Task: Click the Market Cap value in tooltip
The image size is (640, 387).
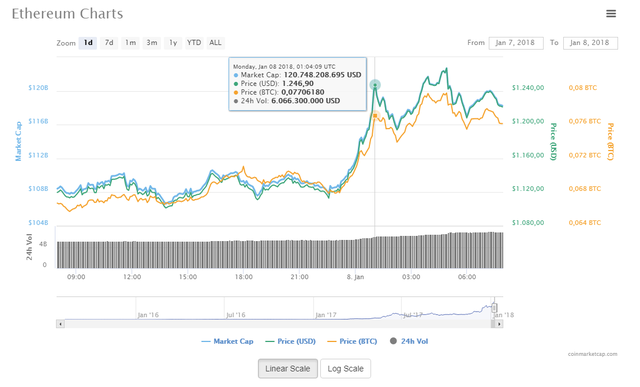Action: point(322,75)
